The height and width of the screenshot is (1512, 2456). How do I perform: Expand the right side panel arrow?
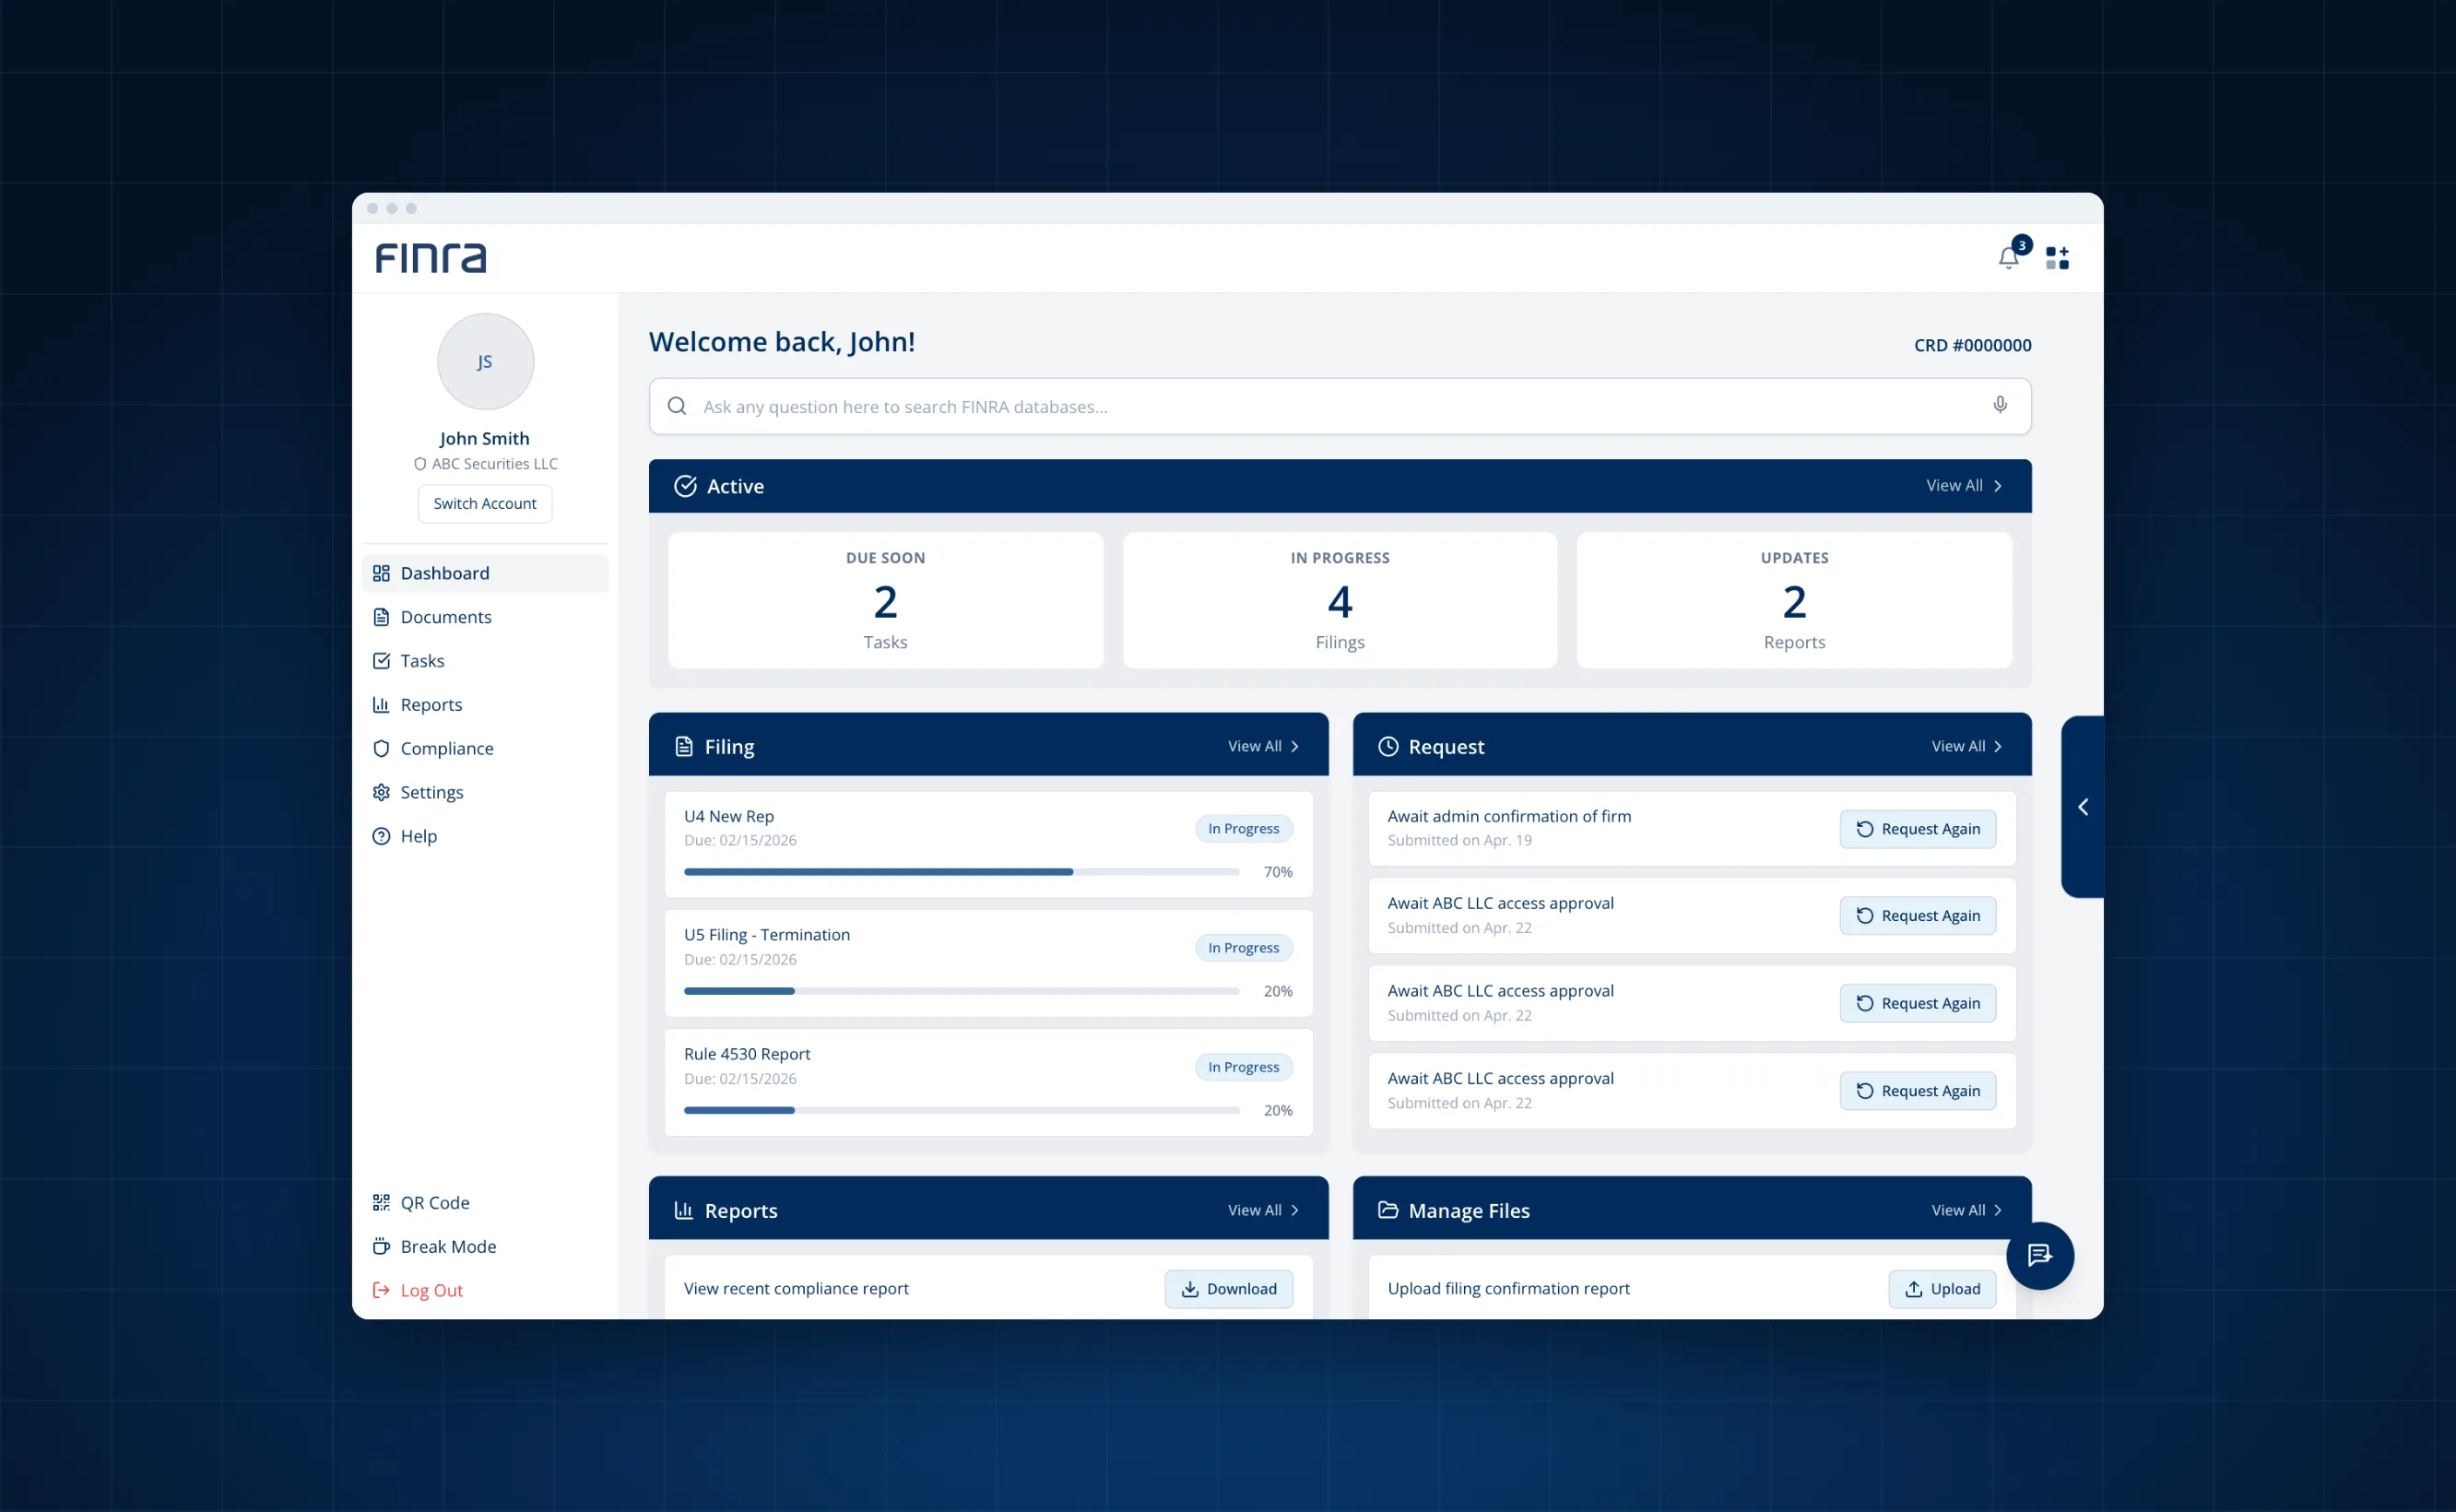coord(2083,806)
